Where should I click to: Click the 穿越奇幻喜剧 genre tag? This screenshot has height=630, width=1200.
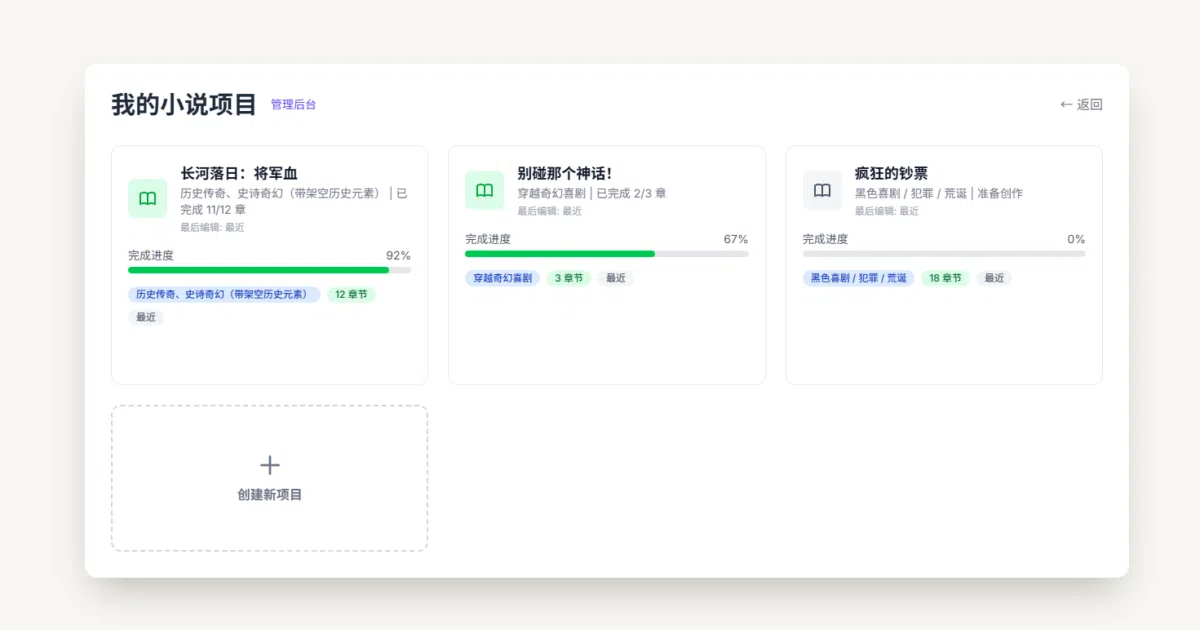pos(502,278)
